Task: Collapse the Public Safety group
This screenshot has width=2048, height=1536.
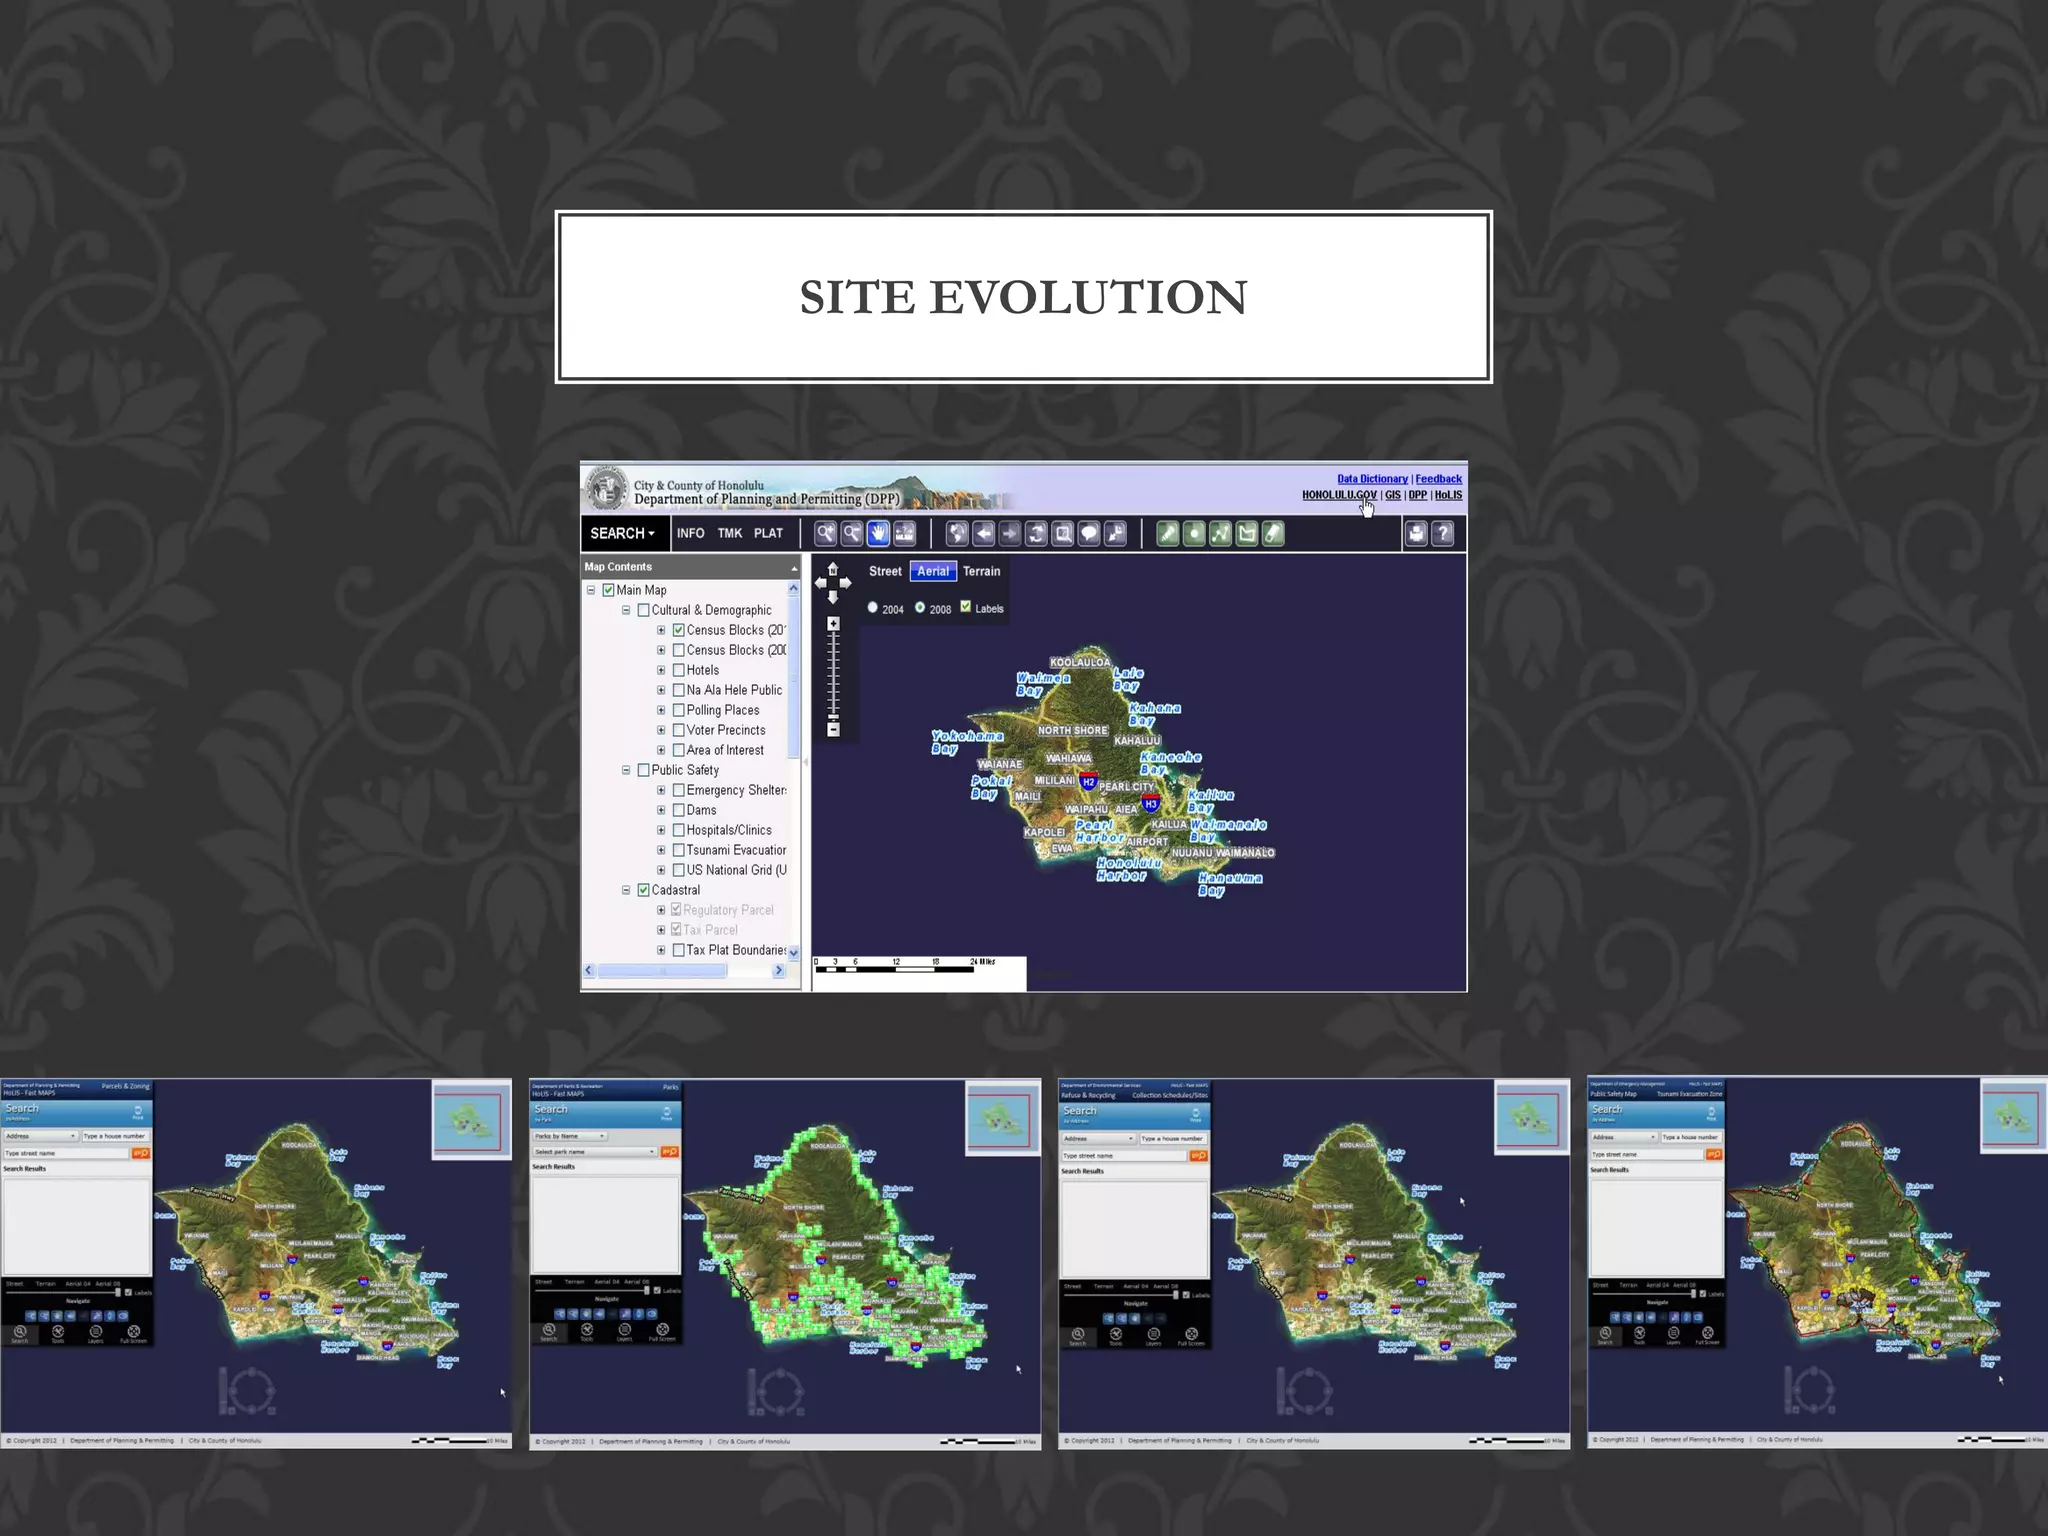Action: click(x=626, y=770)
